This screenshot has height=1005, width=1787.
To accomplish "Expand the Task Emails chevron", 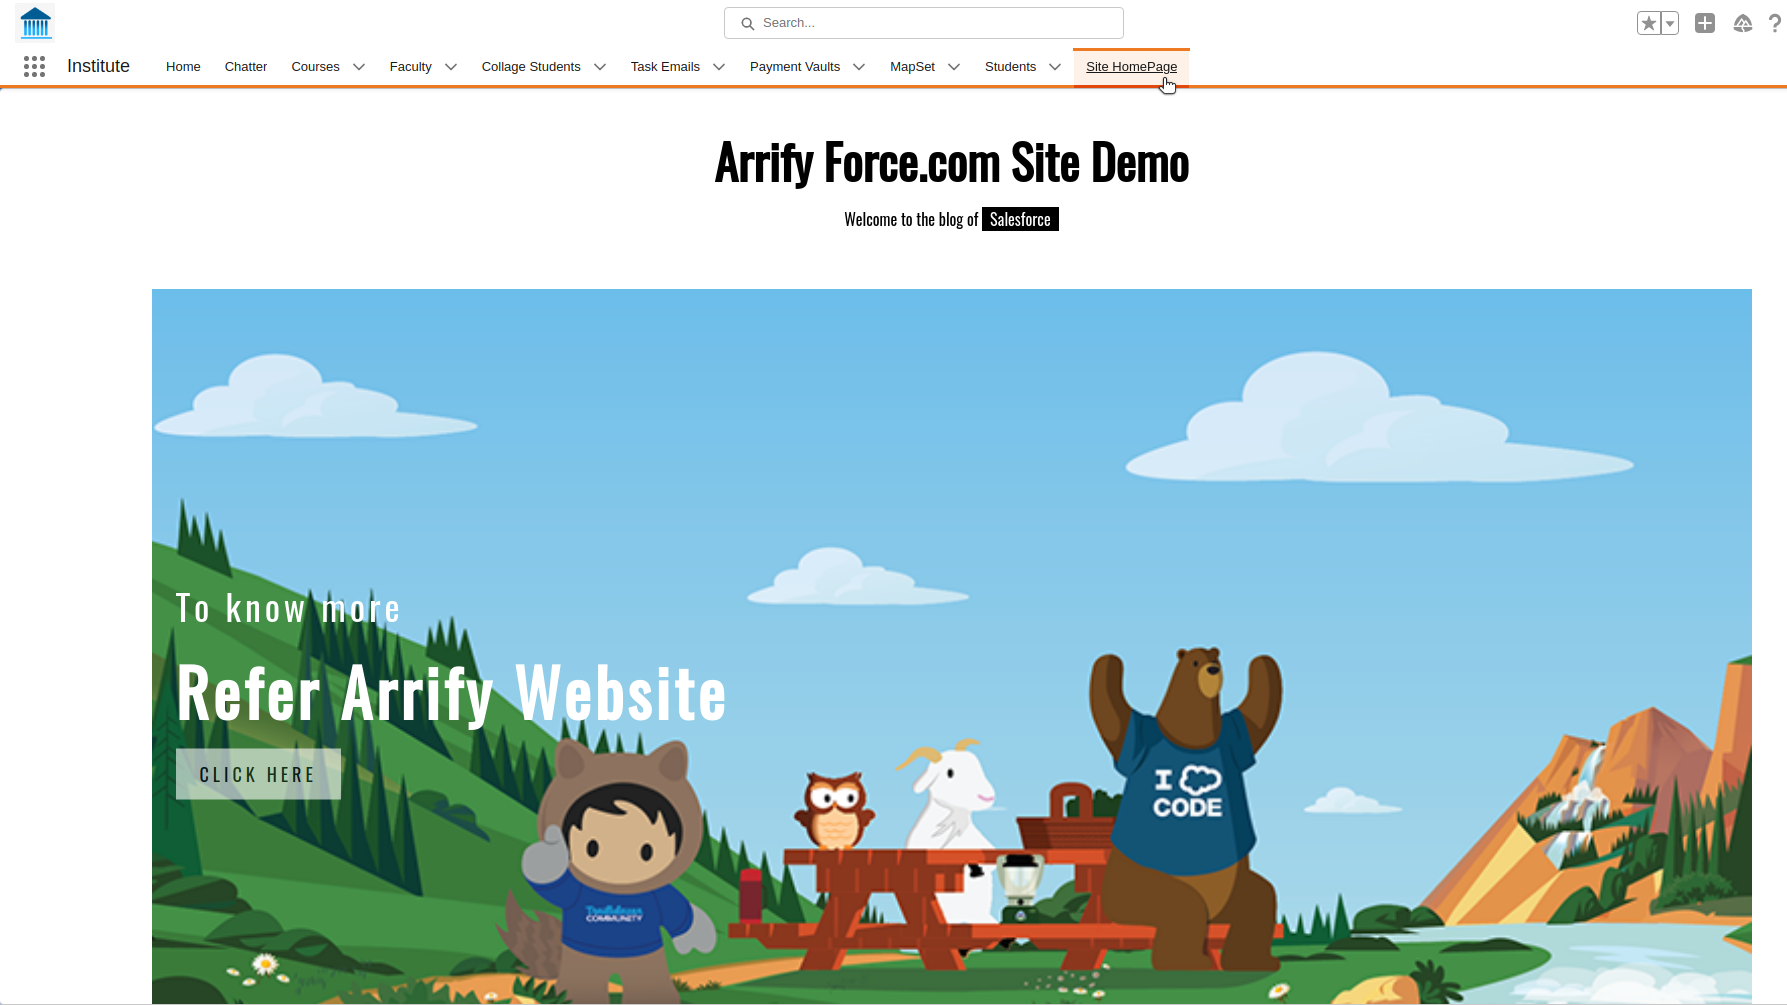I will click(x=719, y=67).
